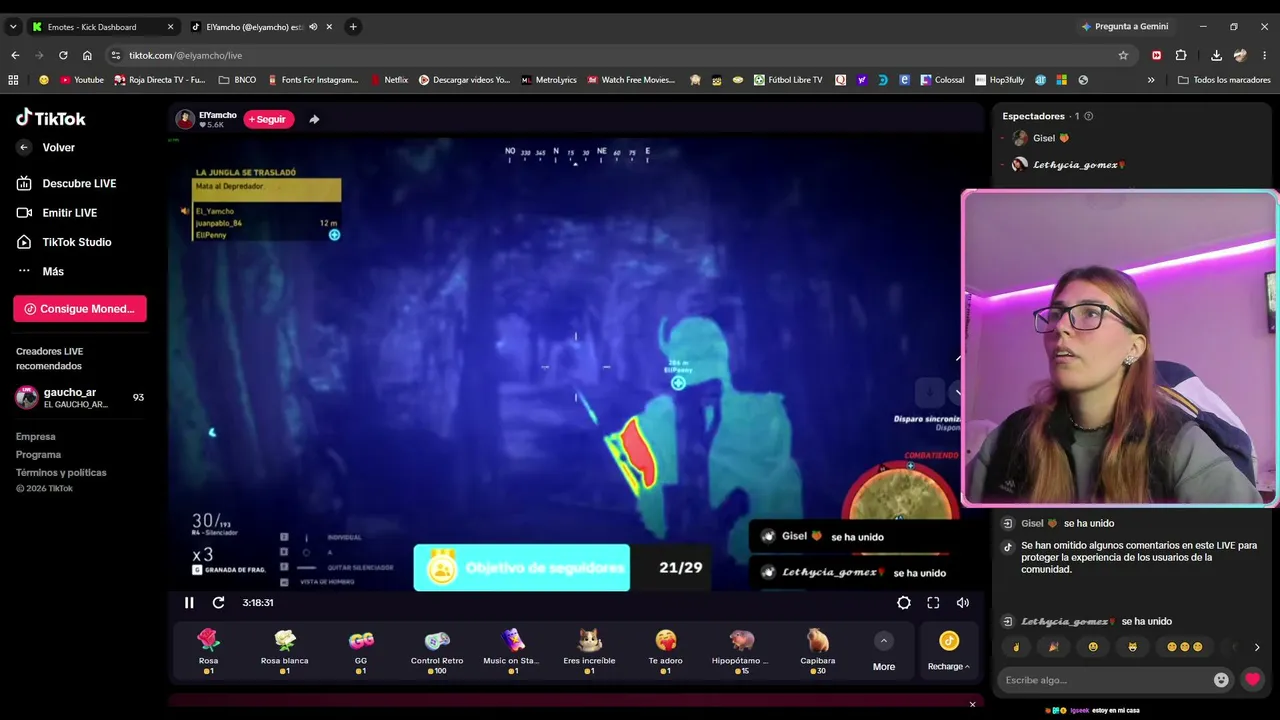The width and height of the screenshot is (1280, 720).
Task: Click the TikTok logo
Action: coord(51,118)
